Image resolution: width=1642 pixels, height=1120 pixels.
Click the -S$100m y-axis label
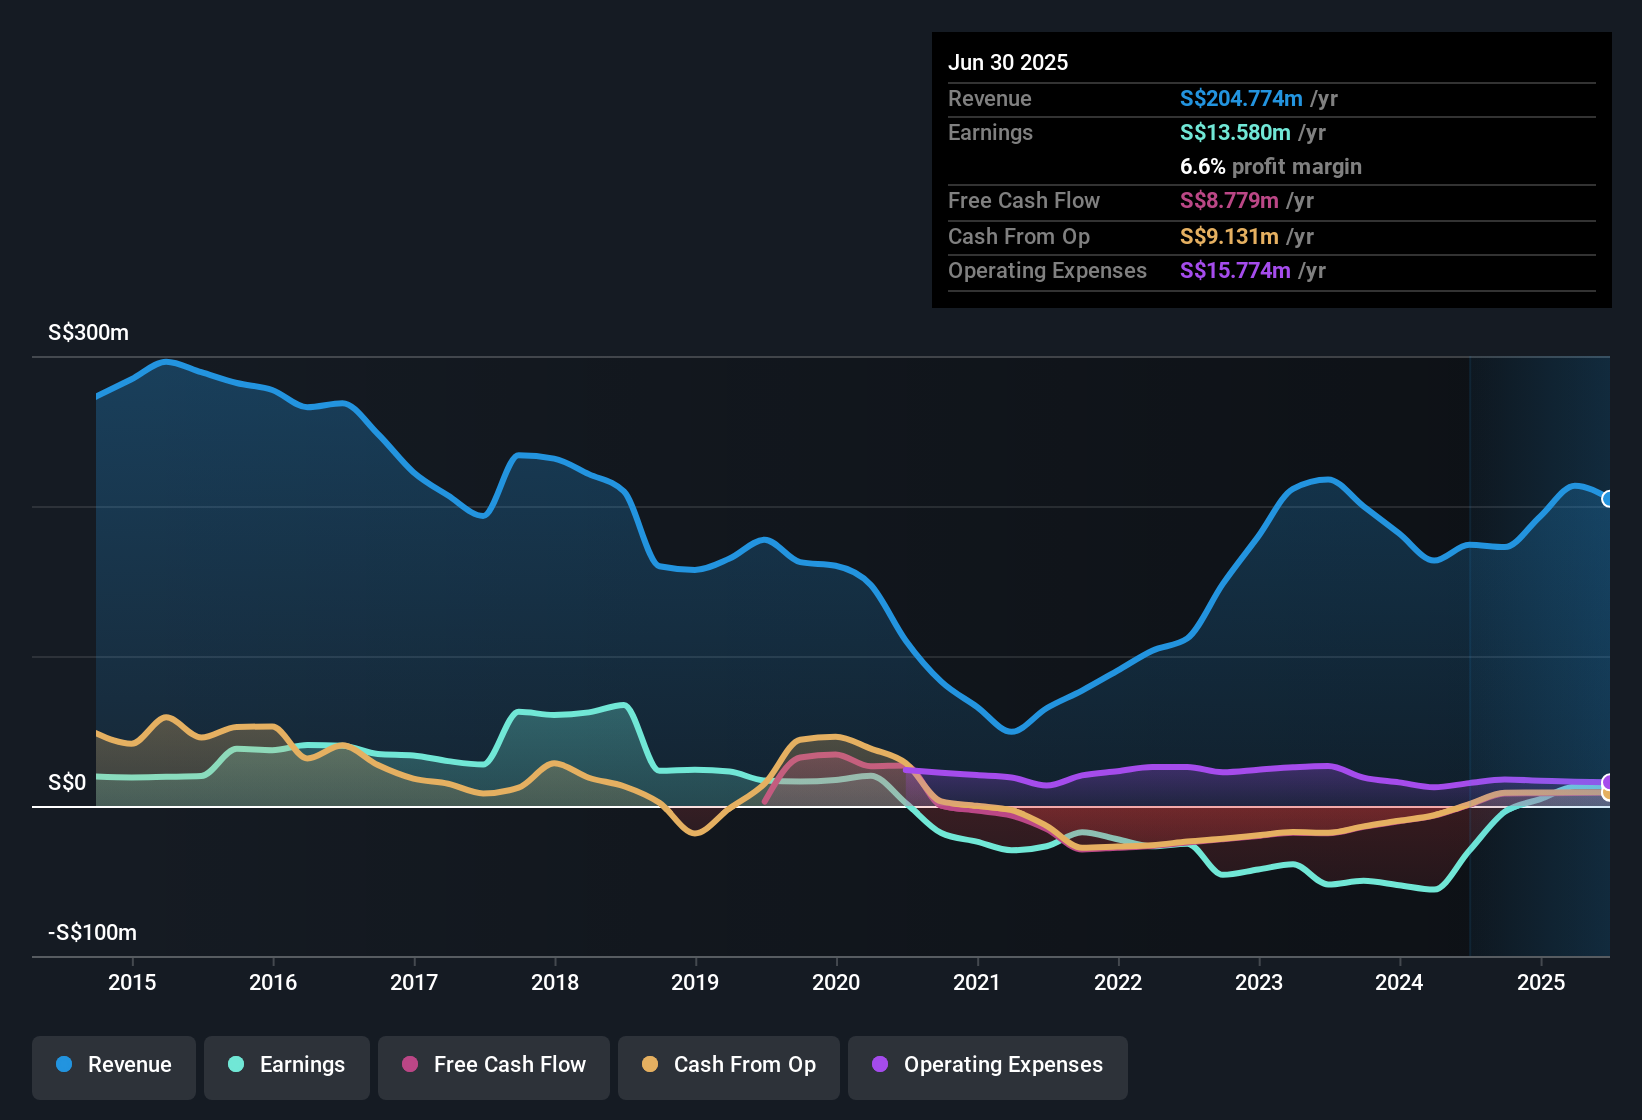(x=93, y=933)
